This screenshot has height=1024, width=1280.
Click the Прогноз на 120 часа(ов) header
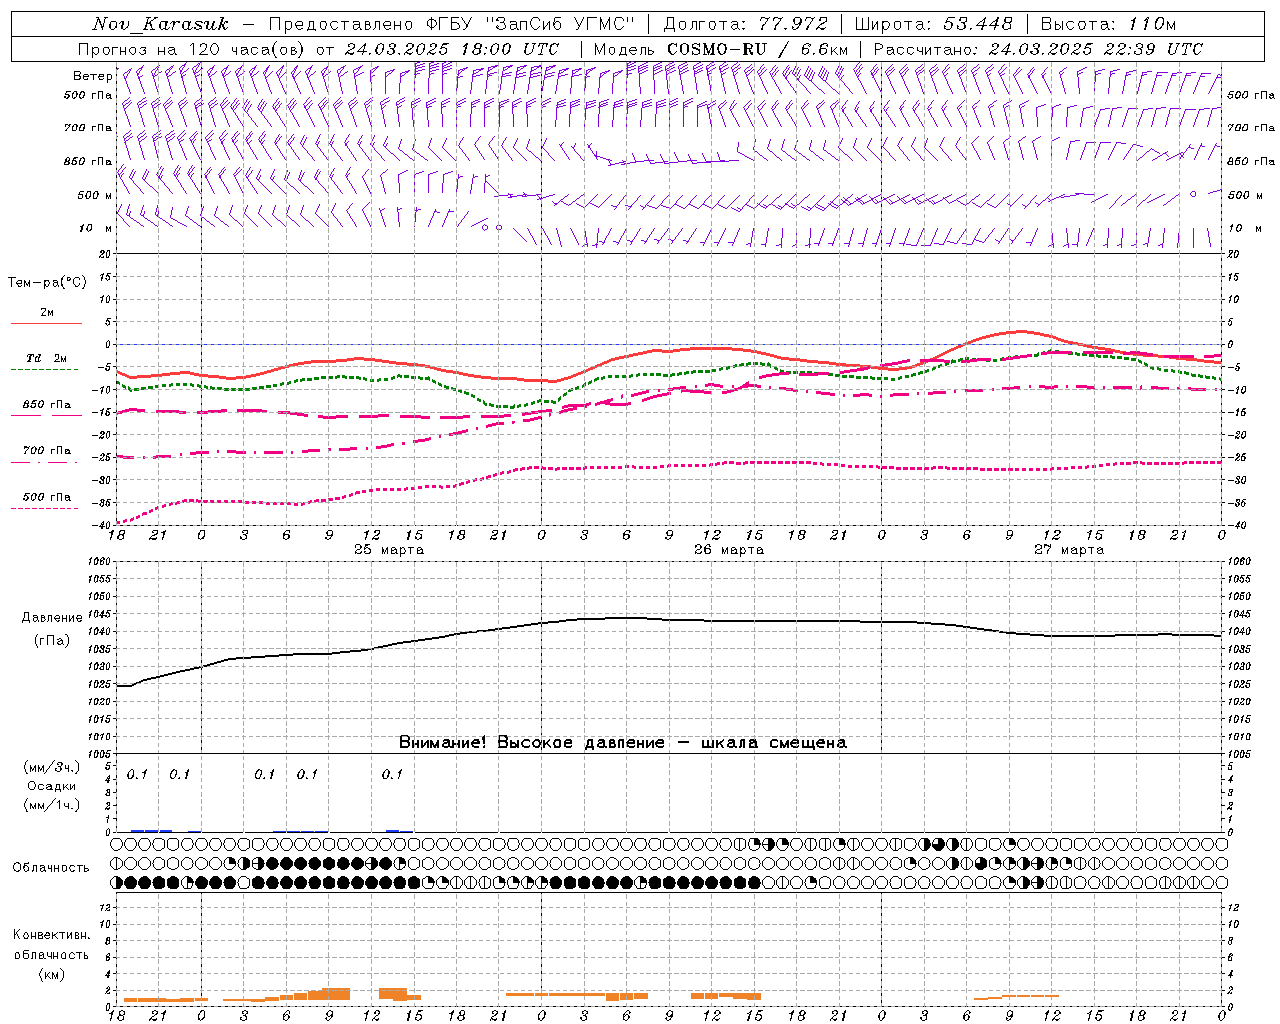coord(192,49)
